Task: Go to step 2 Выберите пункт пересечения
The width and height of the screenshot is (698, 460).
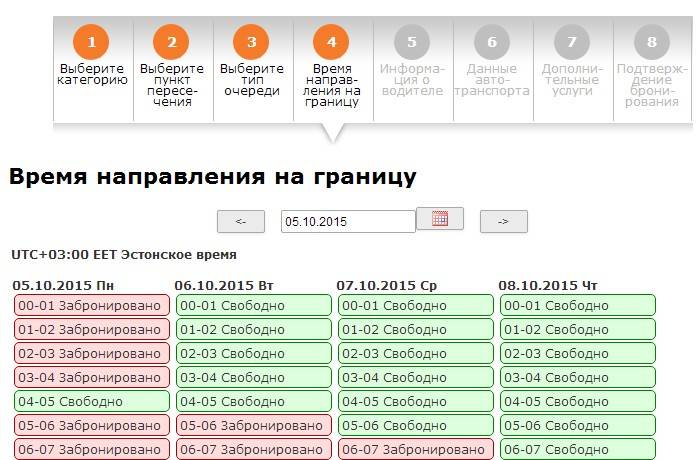Action: (172, 70)
